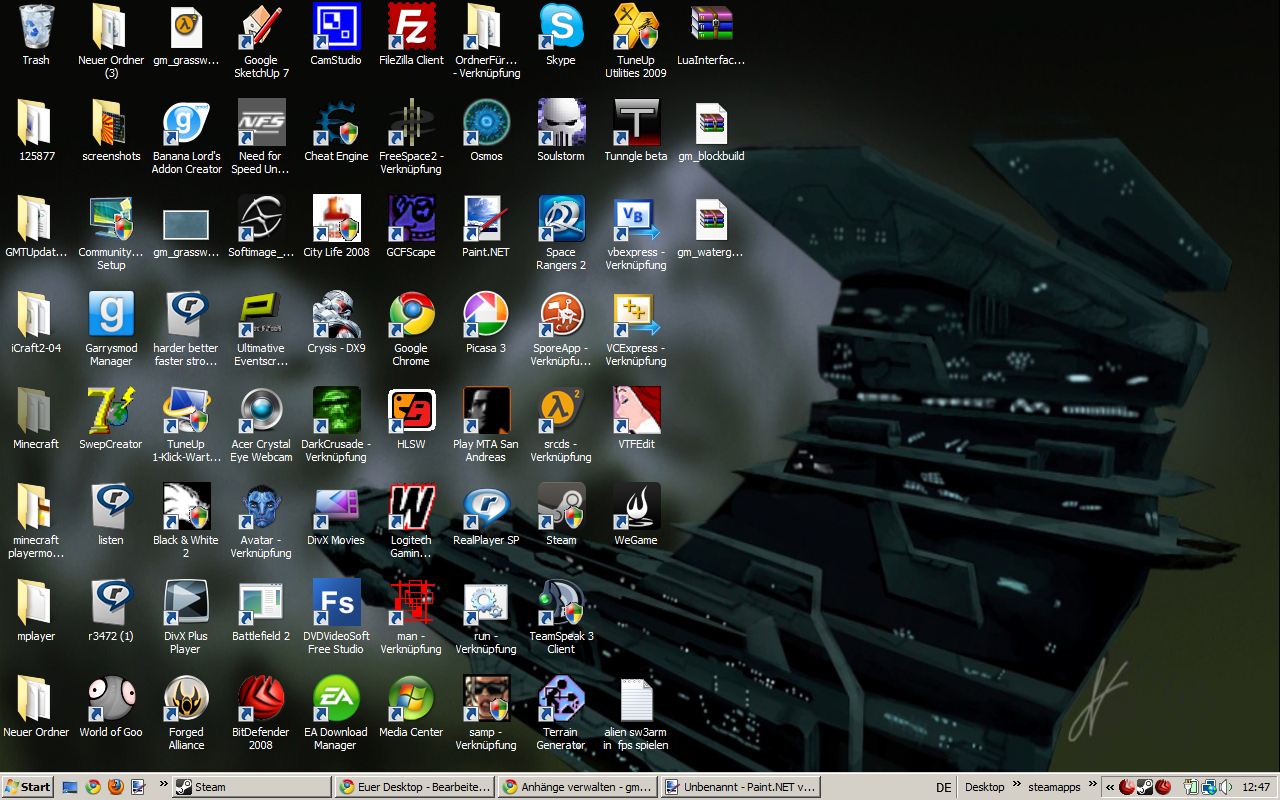Open the FileZilla Client shortcut
This screenshot has width=1280, height=800.
point(411,26)
